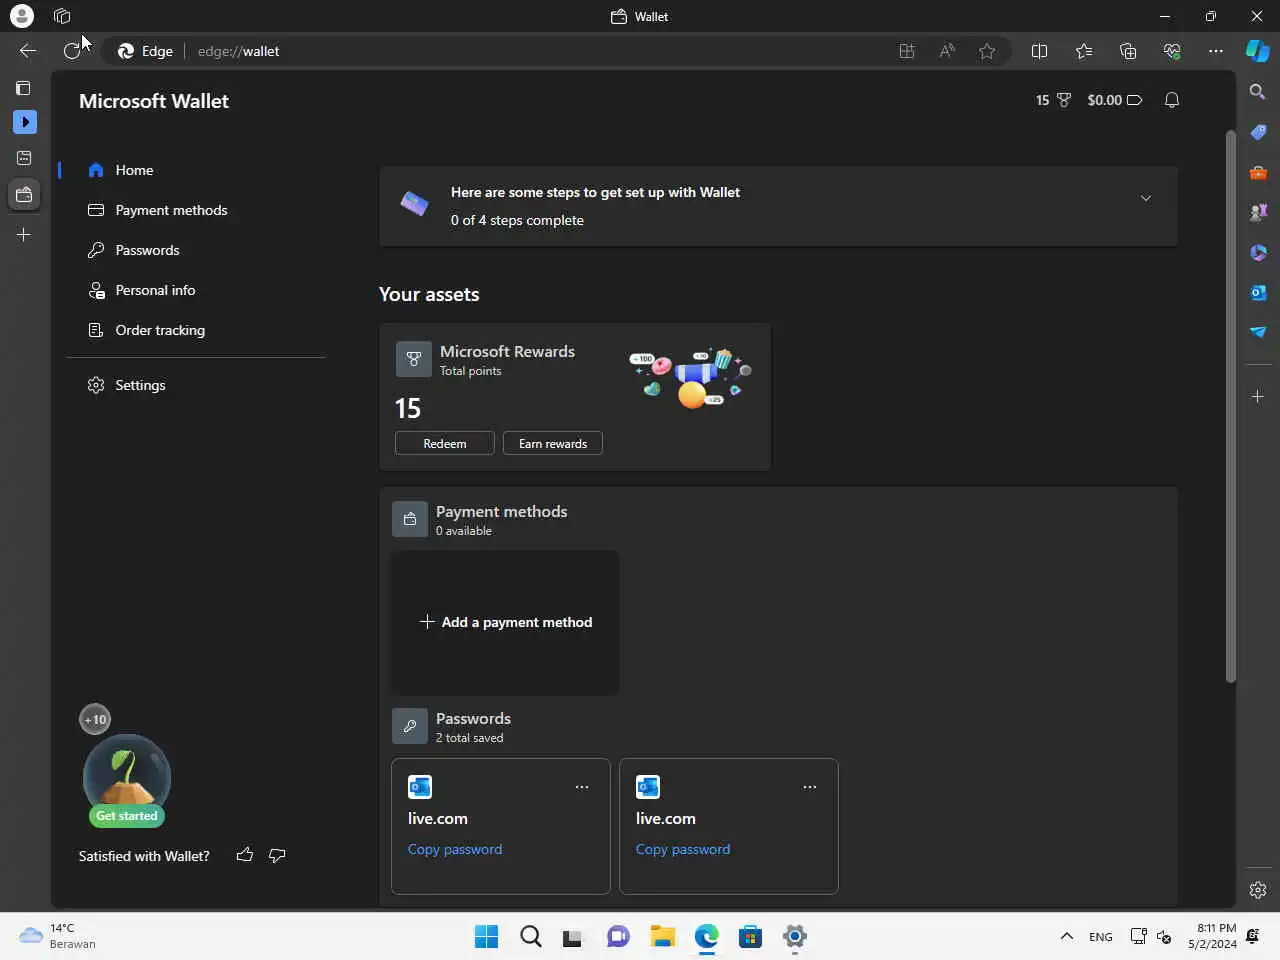Click the Rewards points 15 trophy indicator
The width and height of the screenshot is (1280, 960).
(x=1053, y=100)
